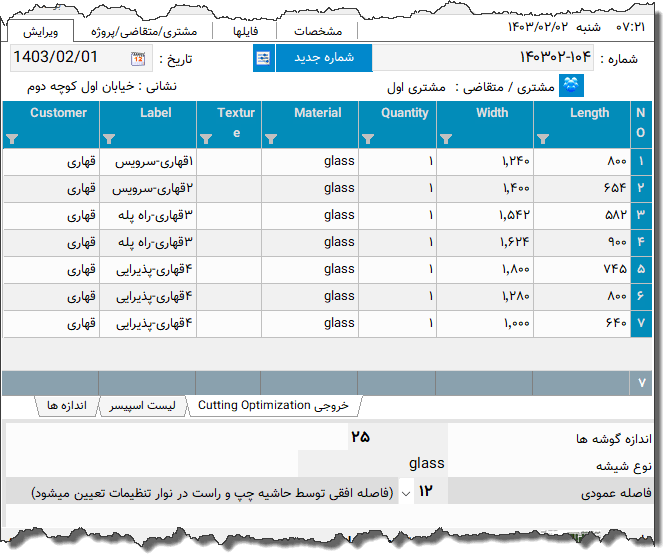
Task: Click the Width column filter icon
Action: [446, 138]
